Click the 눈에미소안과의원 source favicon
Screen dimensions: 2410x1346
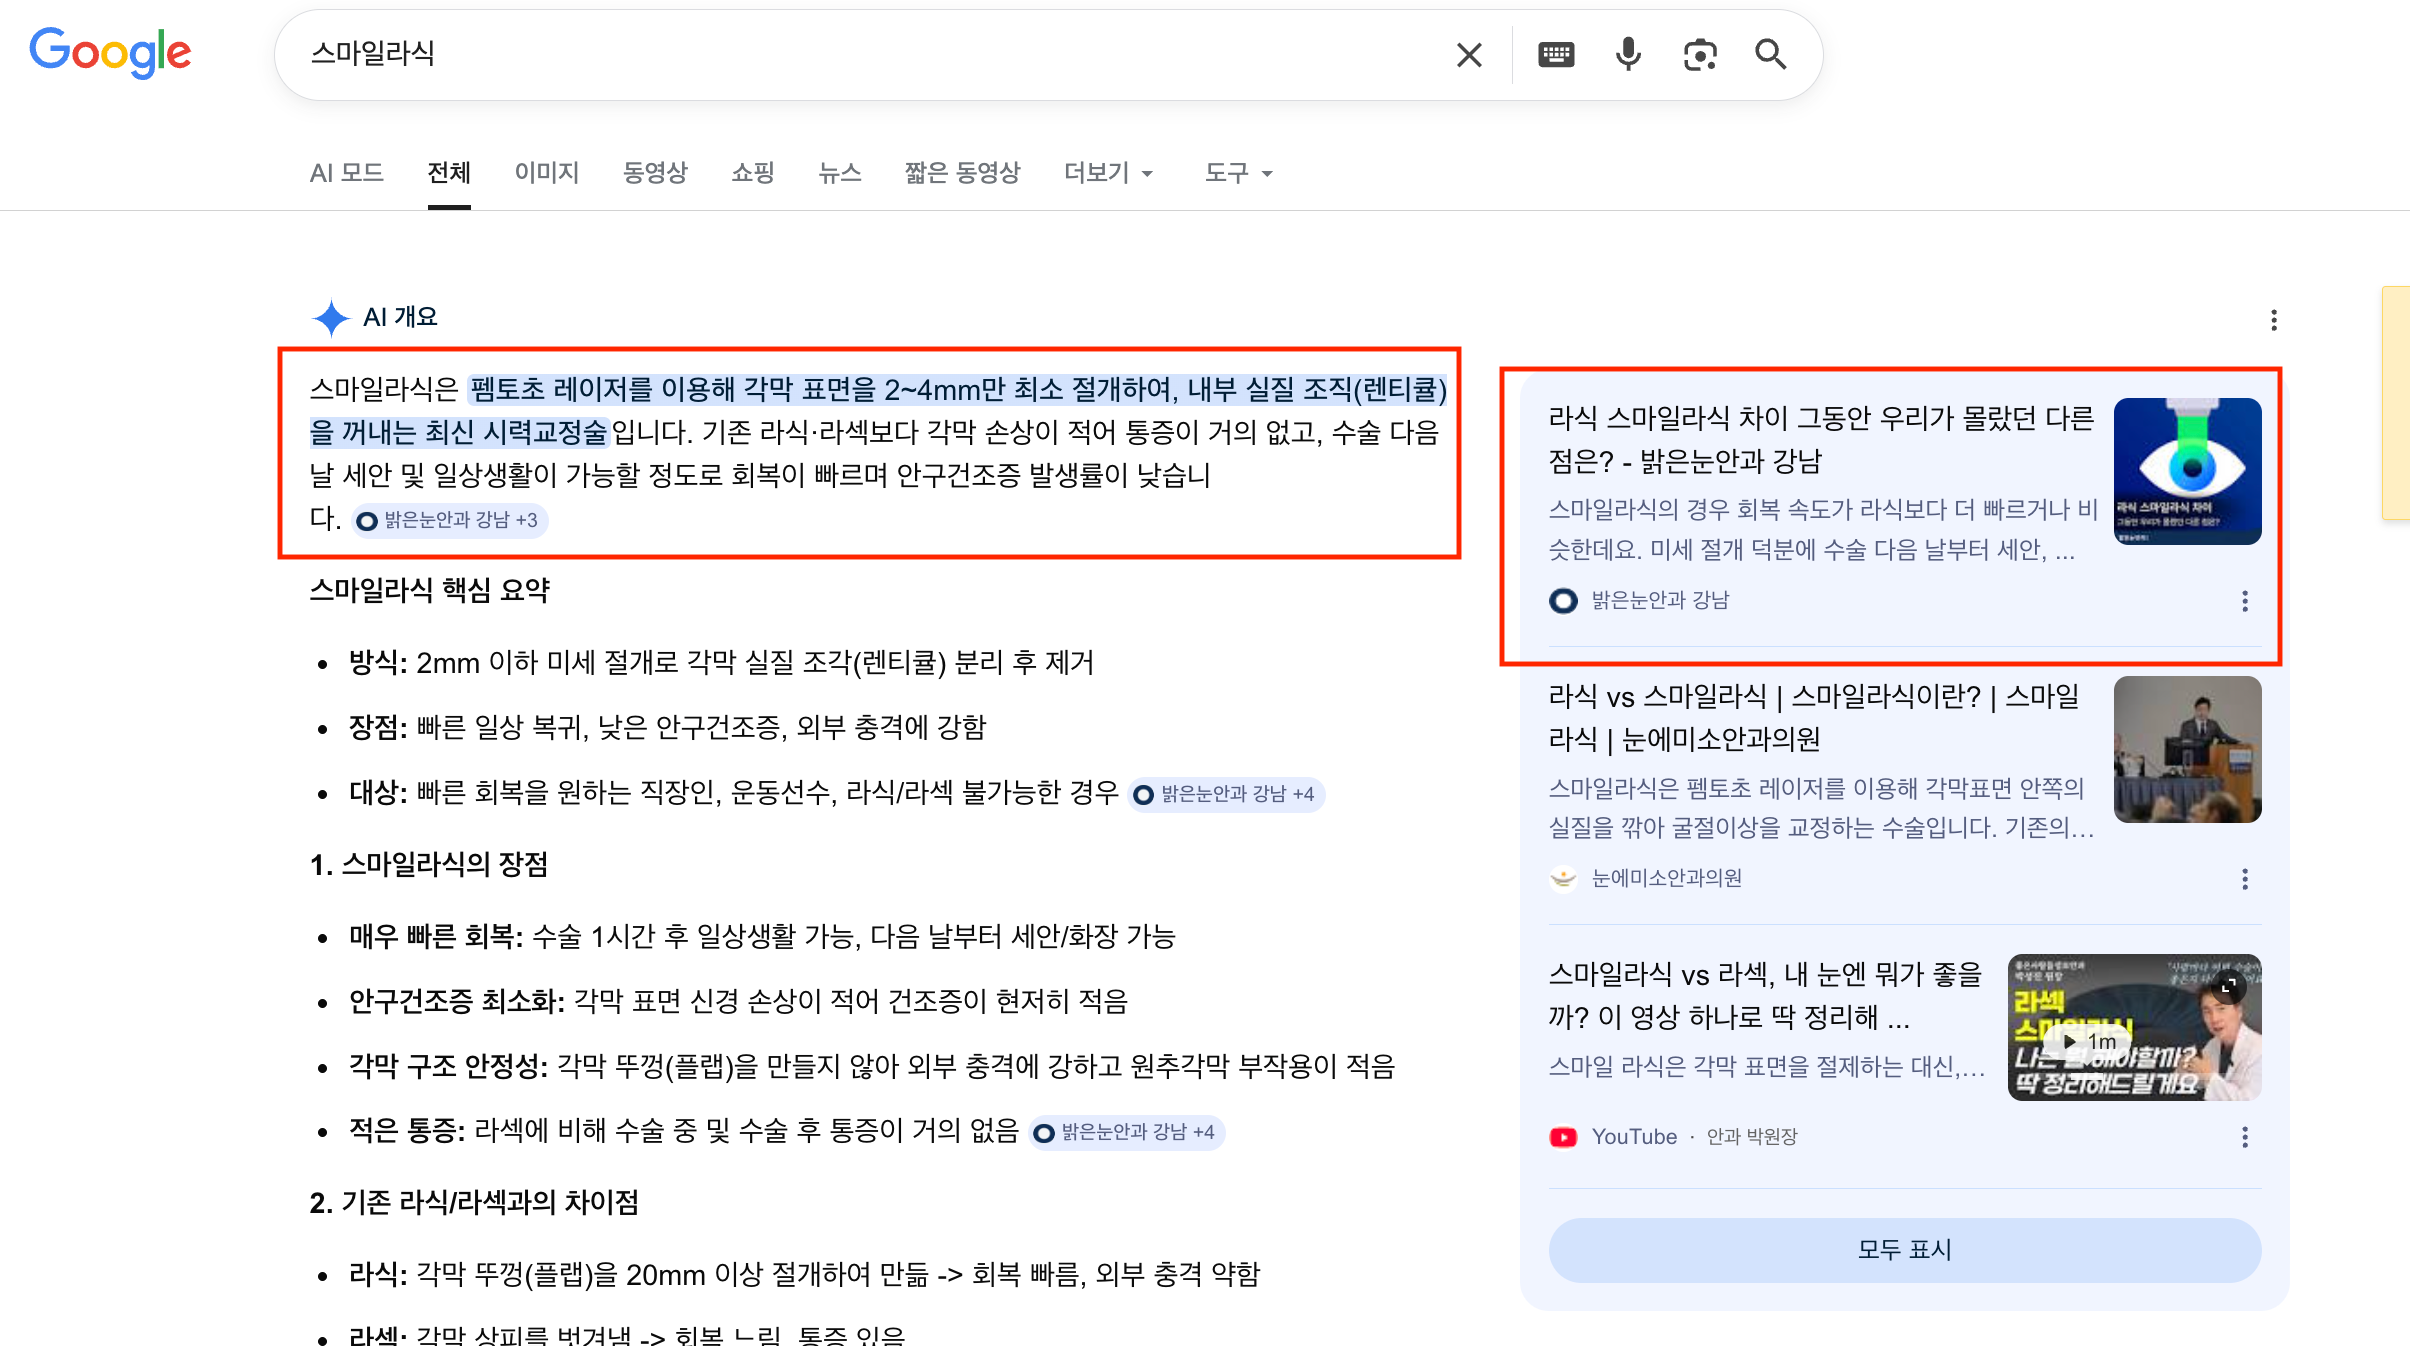1563,879
